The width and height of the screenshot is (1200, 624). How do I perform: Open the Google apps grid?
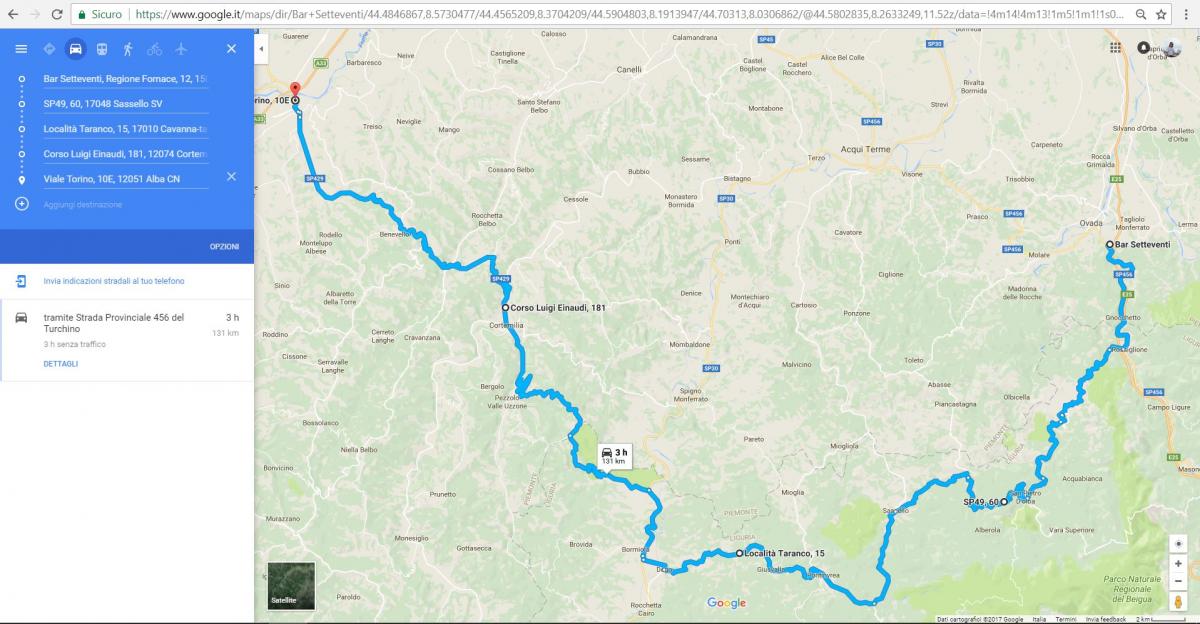tap(1116, 47)
